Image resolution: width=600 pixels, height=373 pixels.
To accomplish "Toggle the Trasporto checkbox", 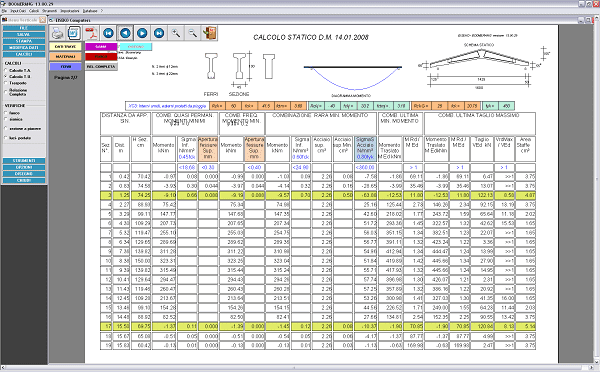I will [x=5, y=83].
